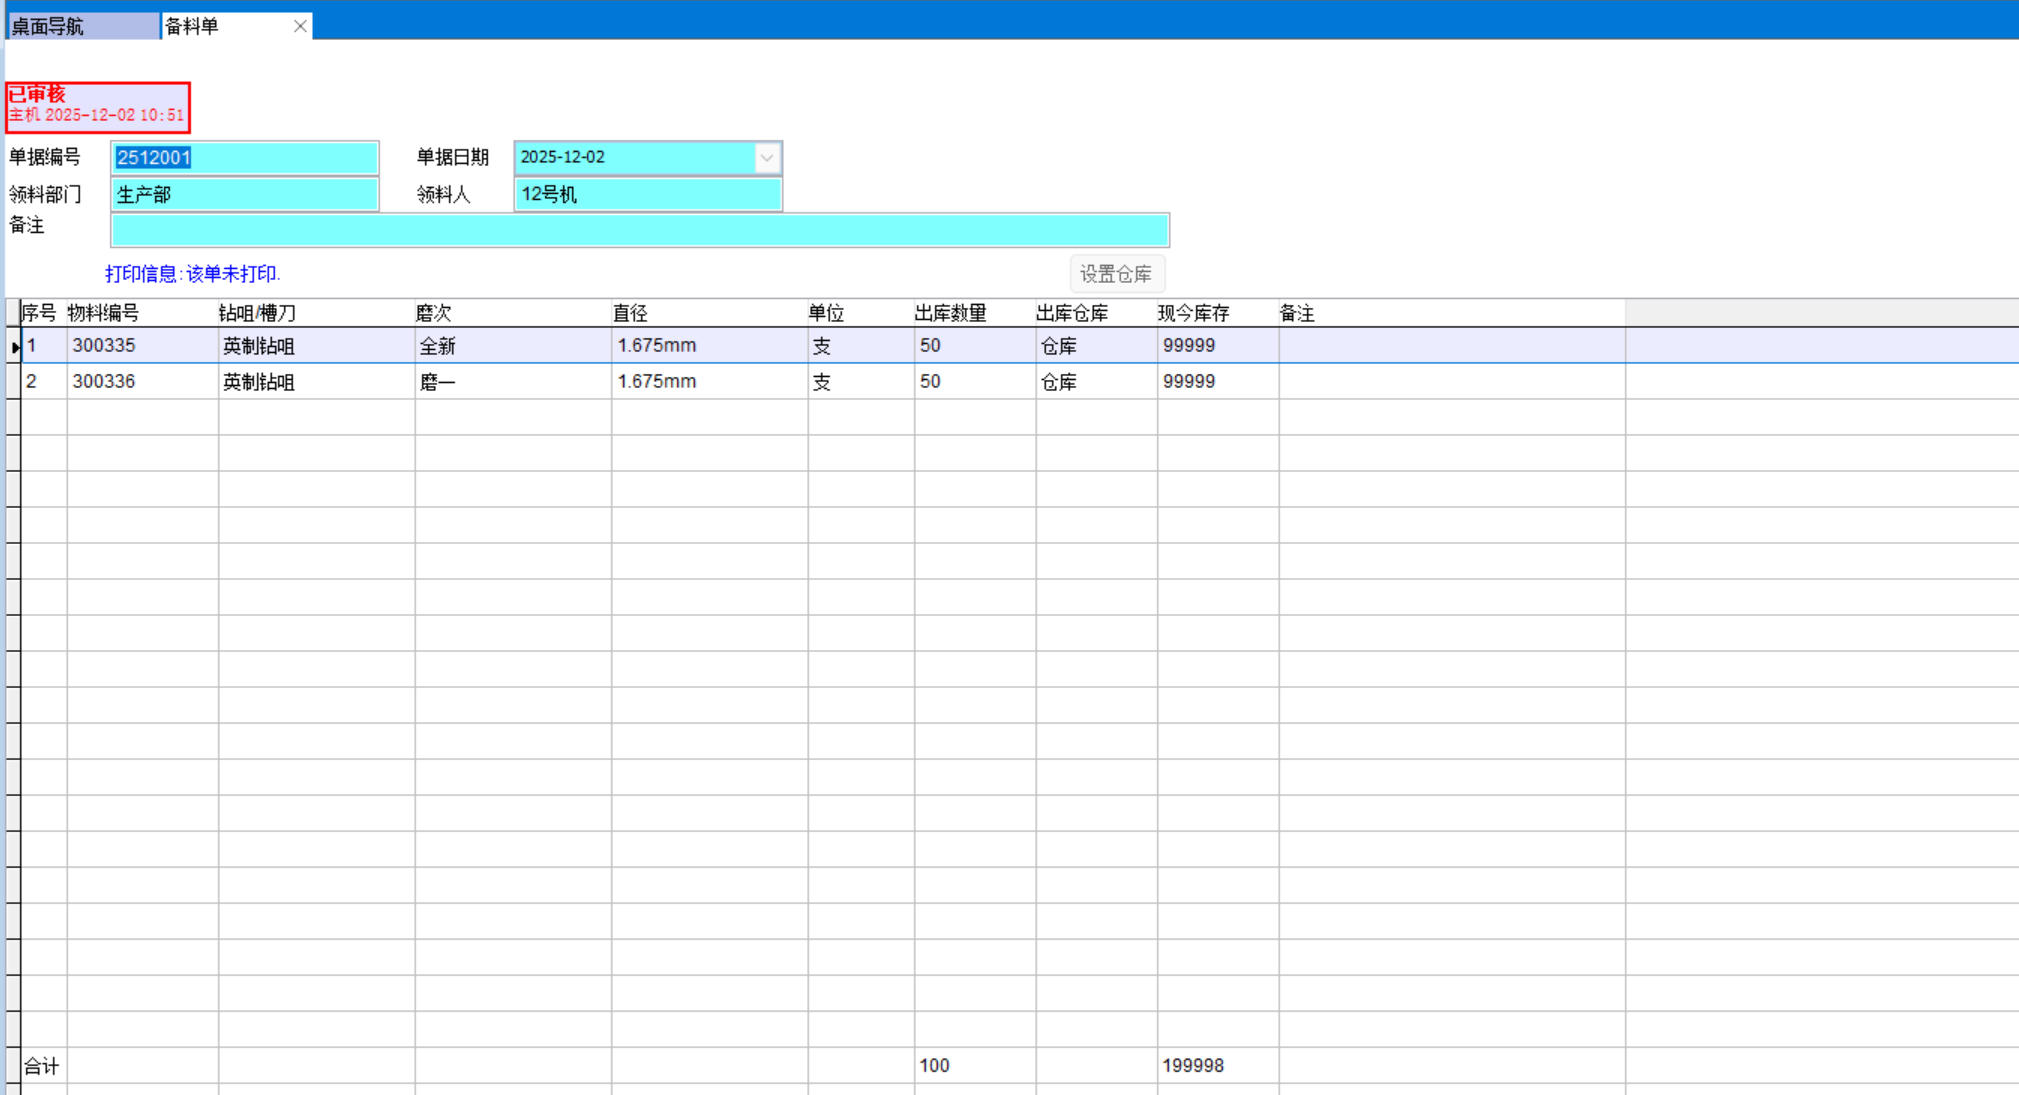Screen dimensions: 2019x1095
Task: Select row with material 300336
Action: [104, 382]
